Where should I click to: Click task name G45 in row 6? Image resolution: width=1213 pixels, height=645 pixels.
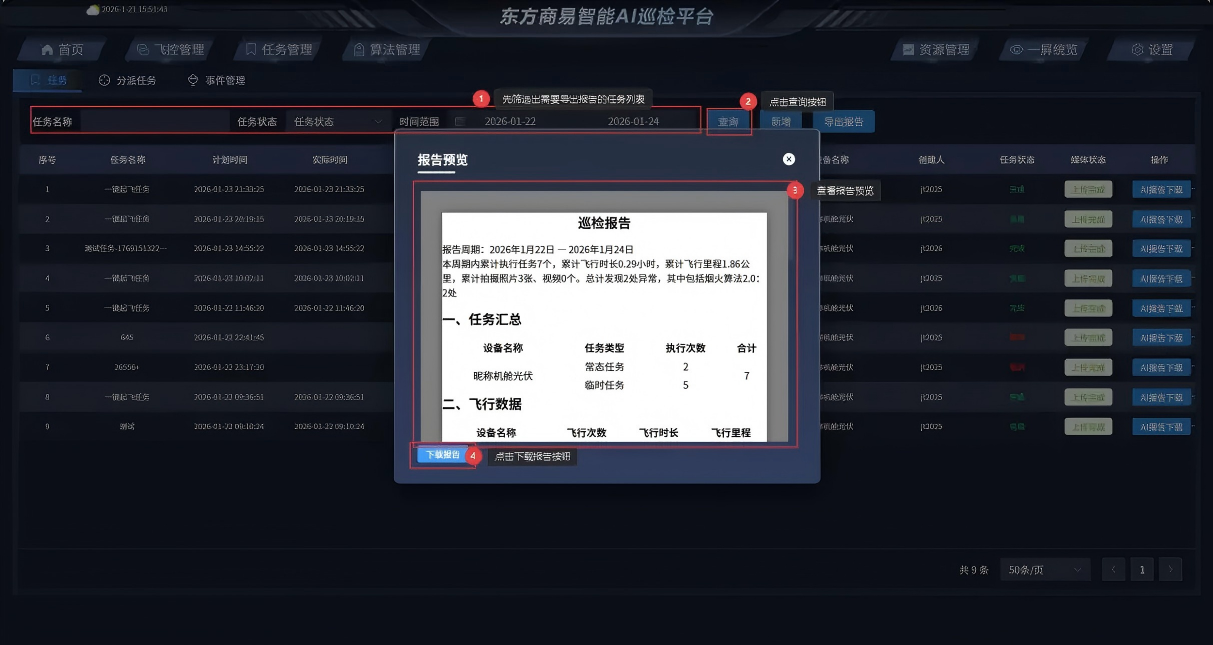[x=127, y=338]
